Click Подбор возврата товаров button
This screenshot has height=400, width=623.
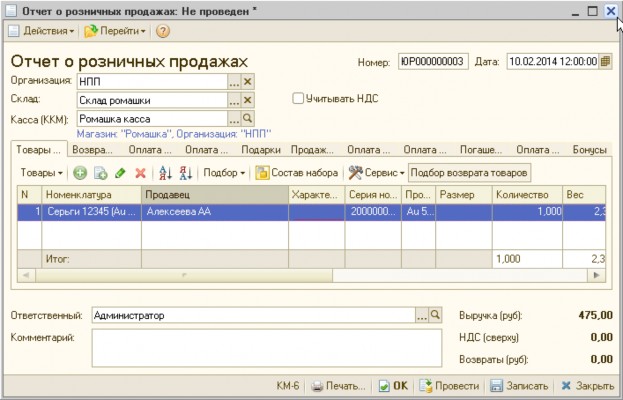[469, 173]
